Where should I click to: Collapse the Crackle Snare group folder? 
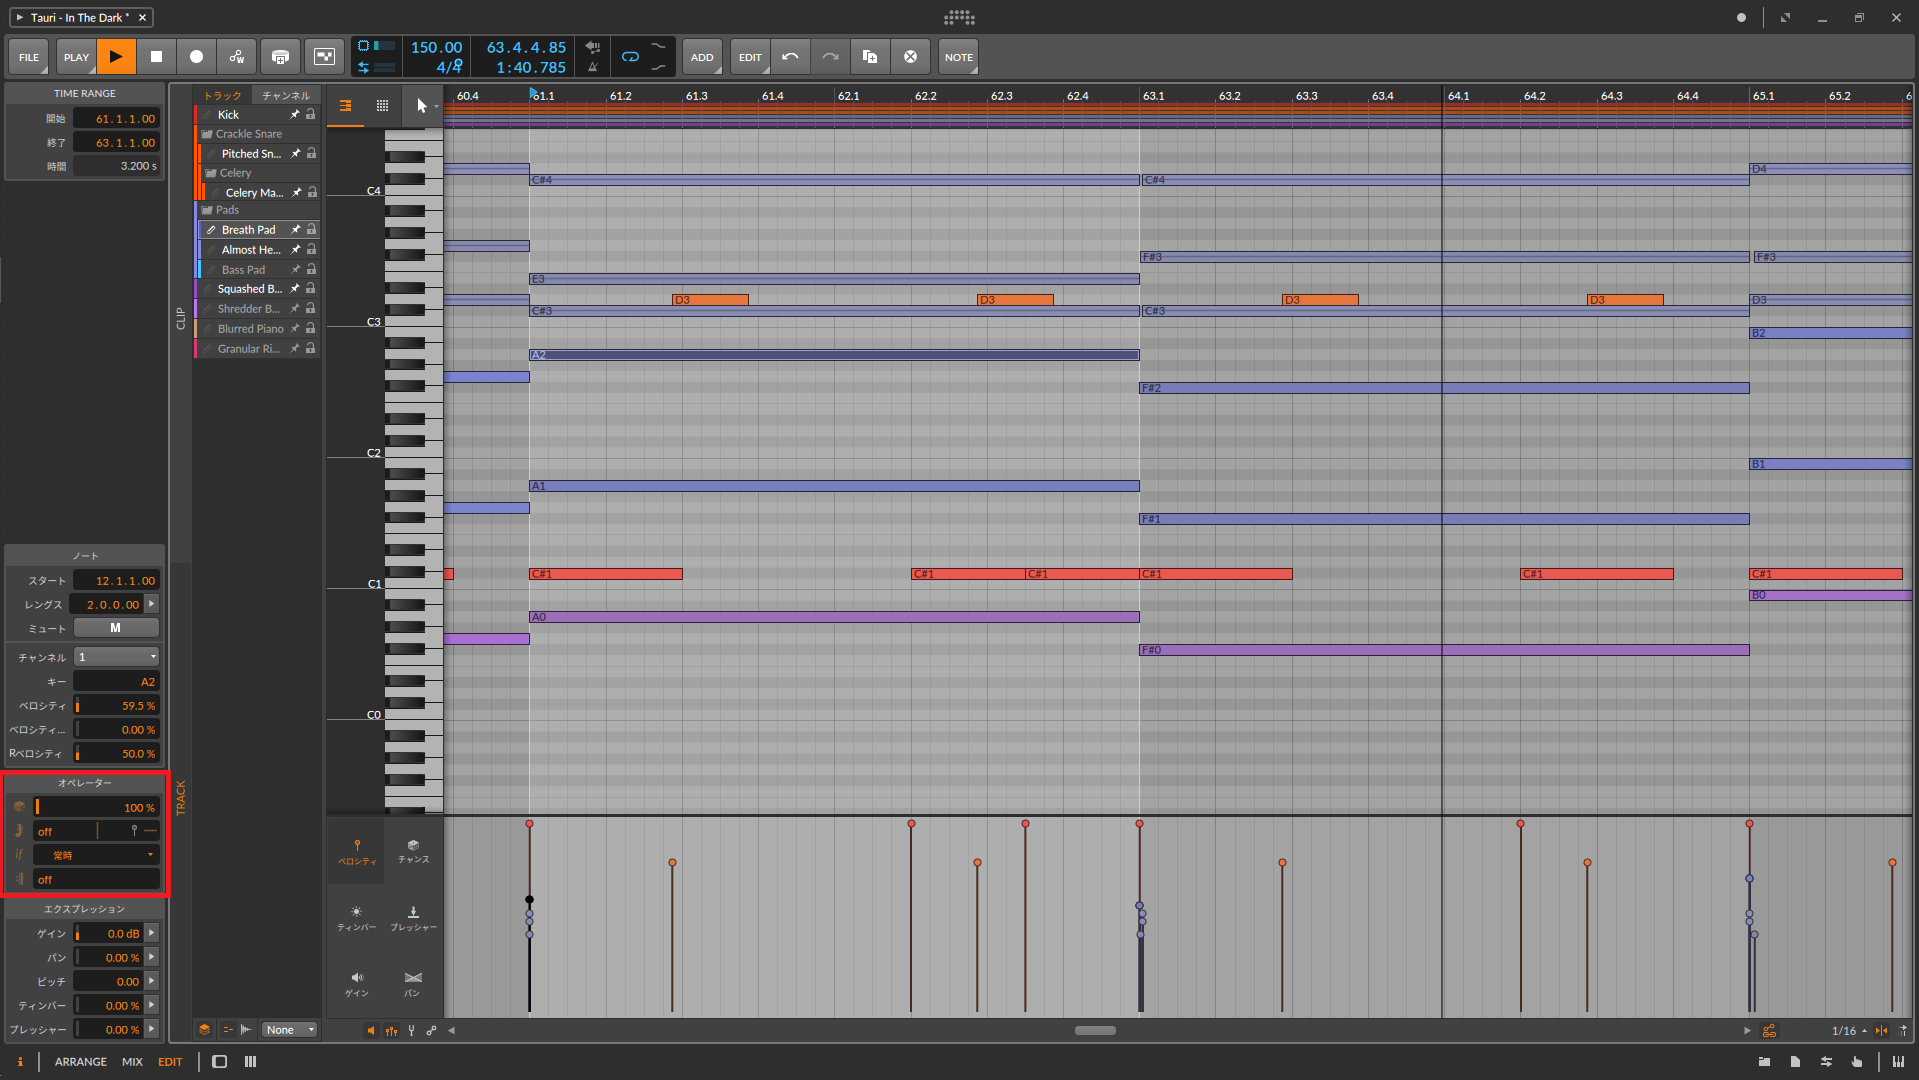pyautogui.click(x=207, y=134)
